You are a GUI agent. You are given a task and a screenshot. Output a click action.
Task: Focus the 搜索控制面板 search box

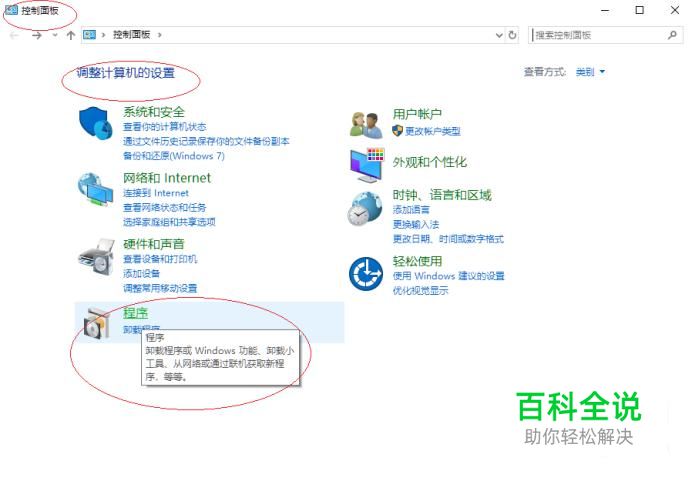click(606, 35)
